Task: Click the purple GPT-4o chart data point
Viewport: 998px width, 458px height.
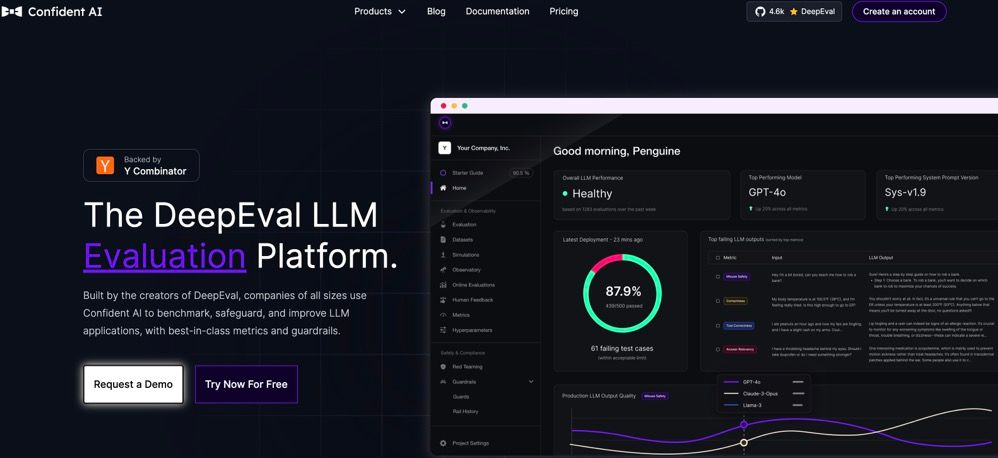Action: click(743, 424)
